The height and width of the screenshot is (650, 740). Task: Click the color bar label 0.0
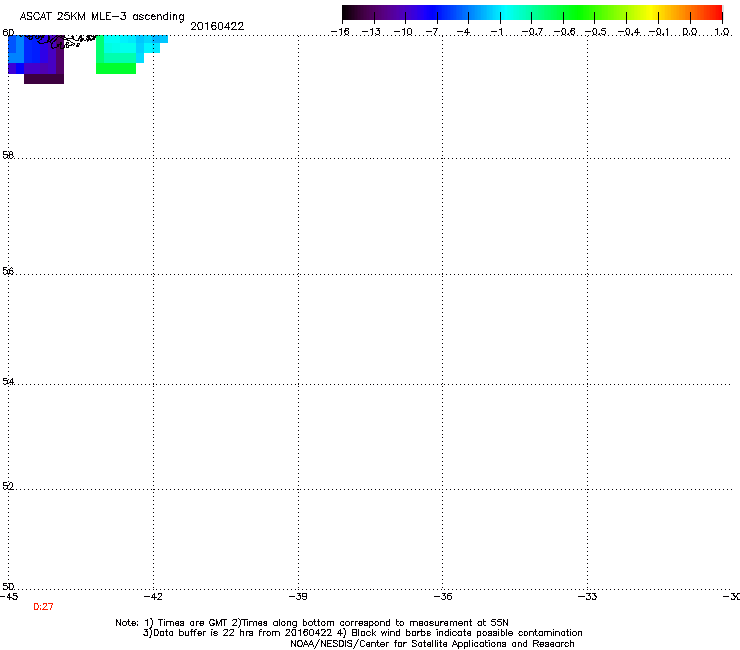690,32
